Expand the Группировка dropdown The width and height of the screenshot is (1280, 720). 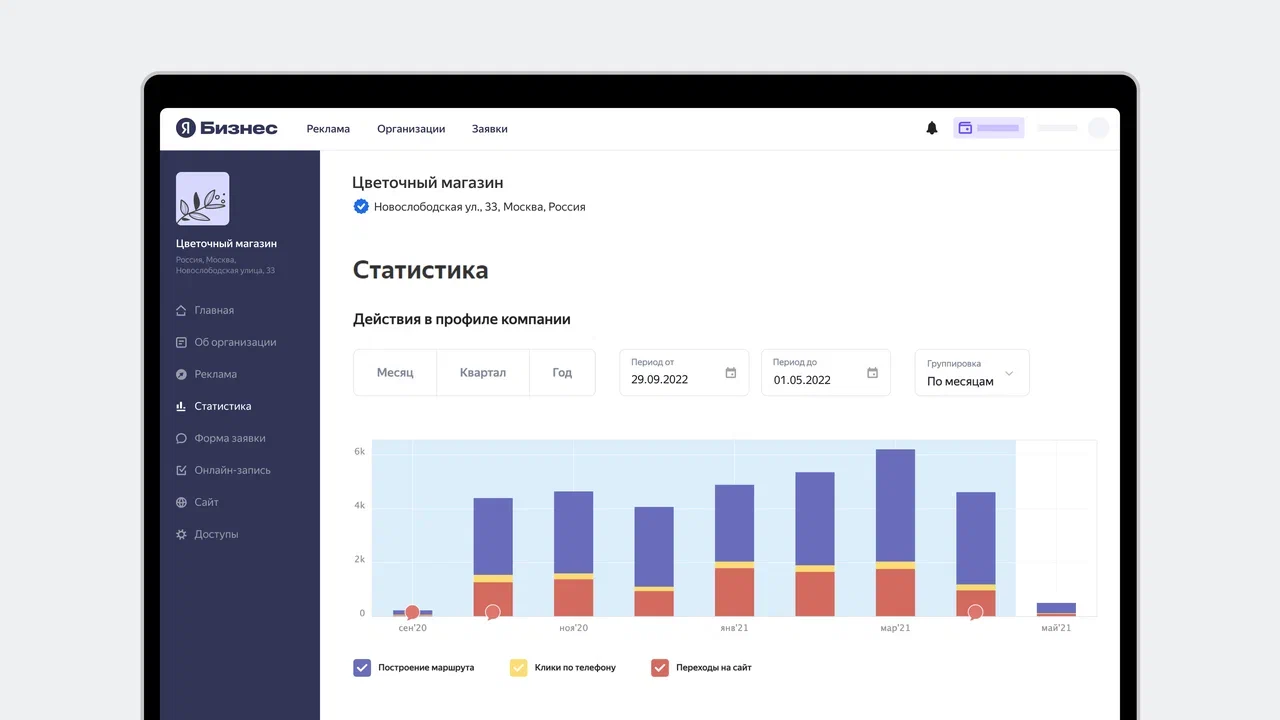pos(1008,373)
